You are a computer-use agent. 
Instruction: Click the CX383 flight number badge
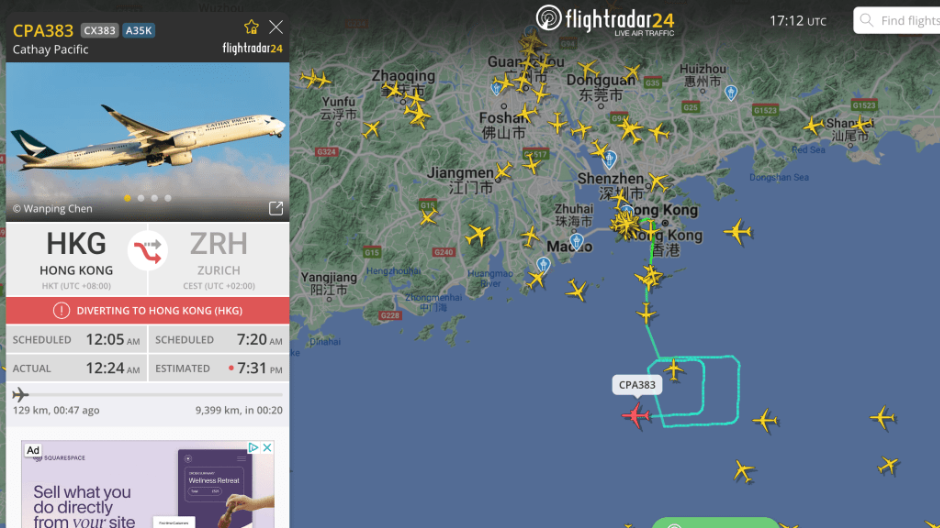(x=100, y=31)
